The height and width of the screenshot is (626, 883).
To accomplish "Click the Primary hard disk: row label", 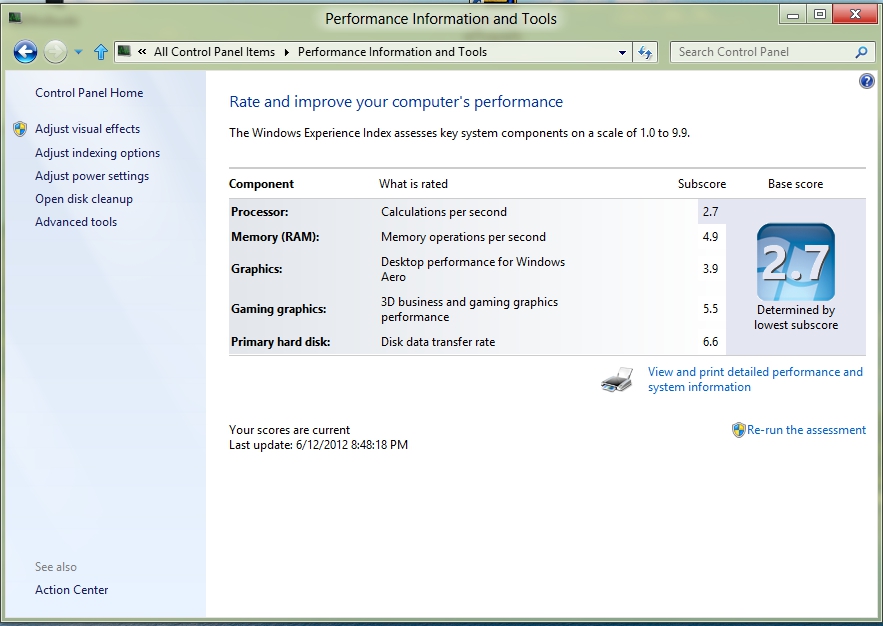I will point(280,342).
